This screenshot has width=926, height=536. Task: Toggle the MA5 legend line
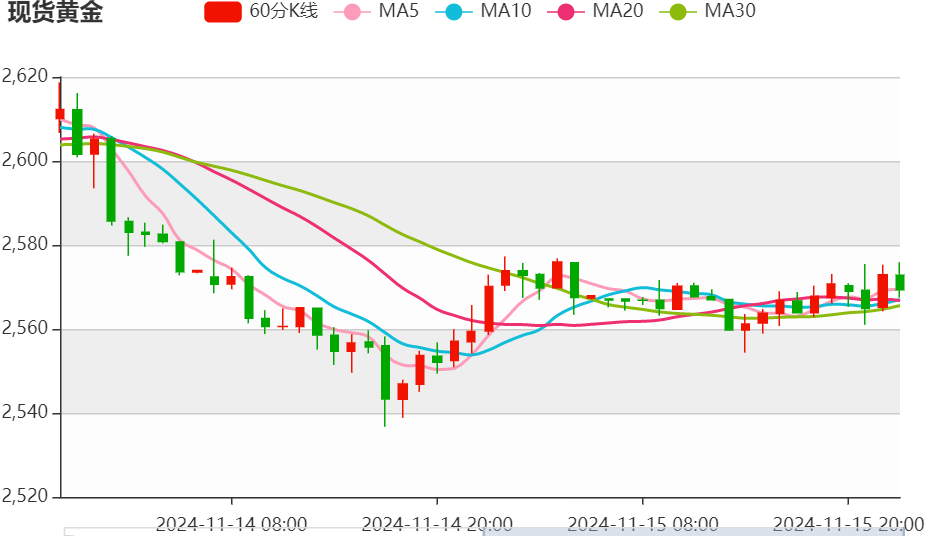point(376,11)
